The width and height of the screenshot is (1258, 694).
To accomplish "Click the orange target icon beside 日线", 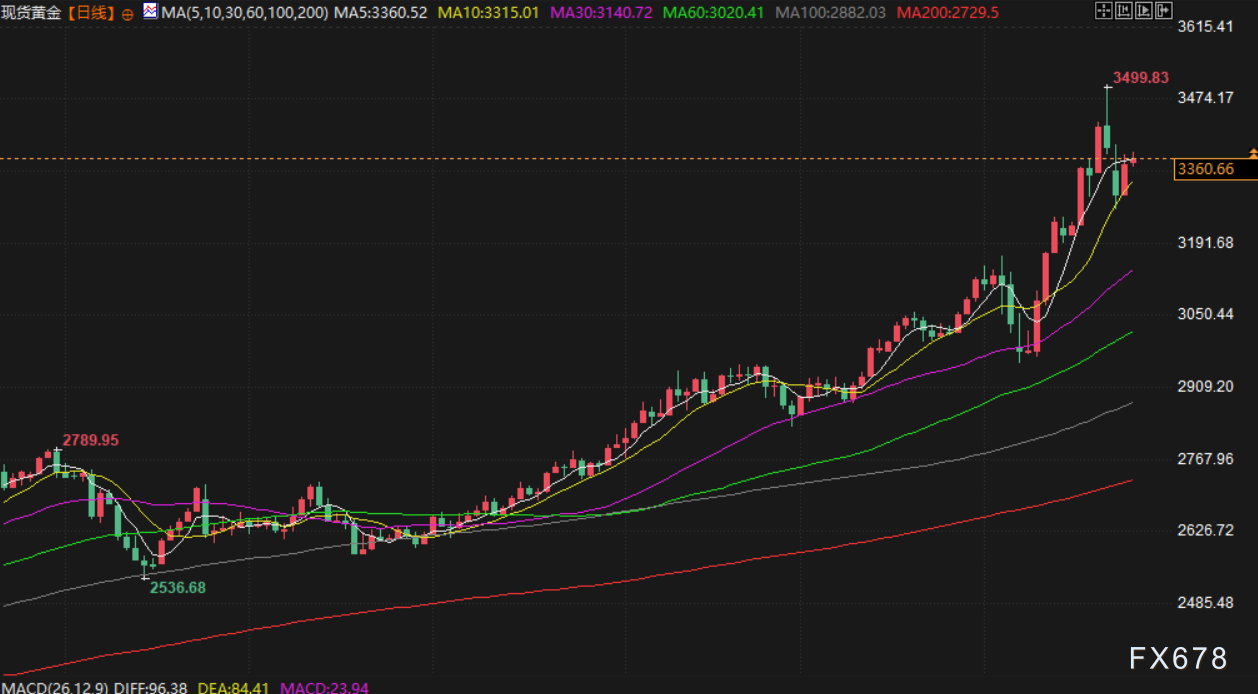I will pyautogui.click(x=127, y=14).
